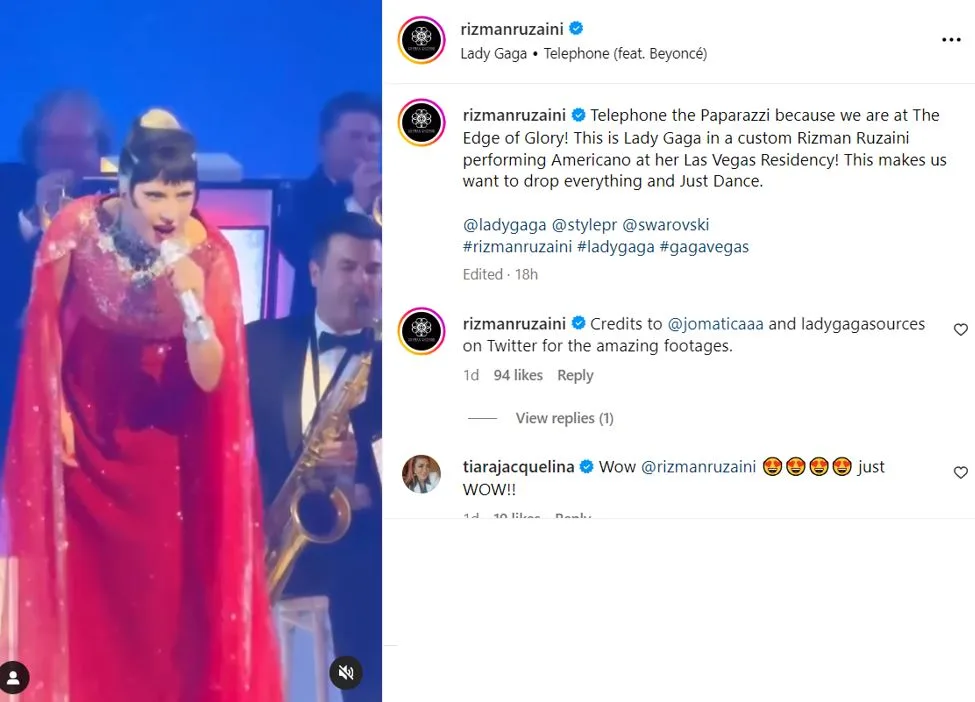Unmute the video with the speaker icon

point(346,673)
